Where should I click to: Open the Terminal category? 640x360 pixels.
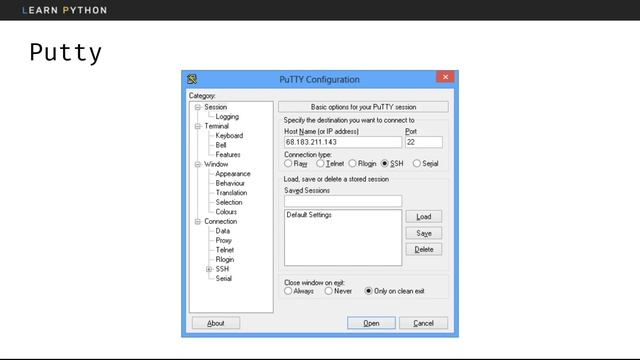click(216, 126)
